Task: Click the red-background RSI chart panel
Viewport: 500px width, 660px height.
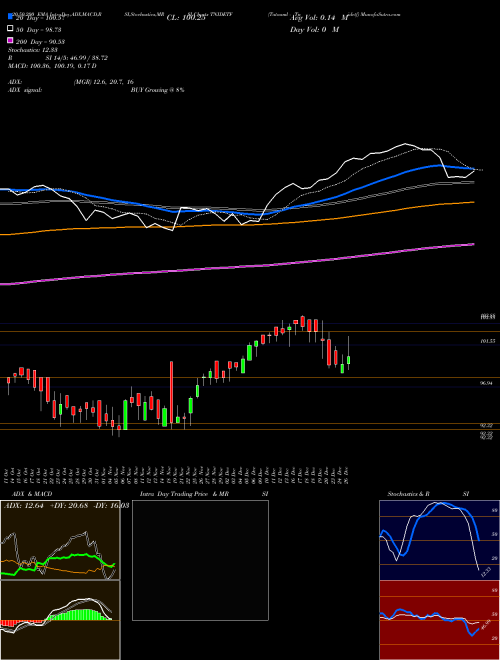Action: pos(439,620)
